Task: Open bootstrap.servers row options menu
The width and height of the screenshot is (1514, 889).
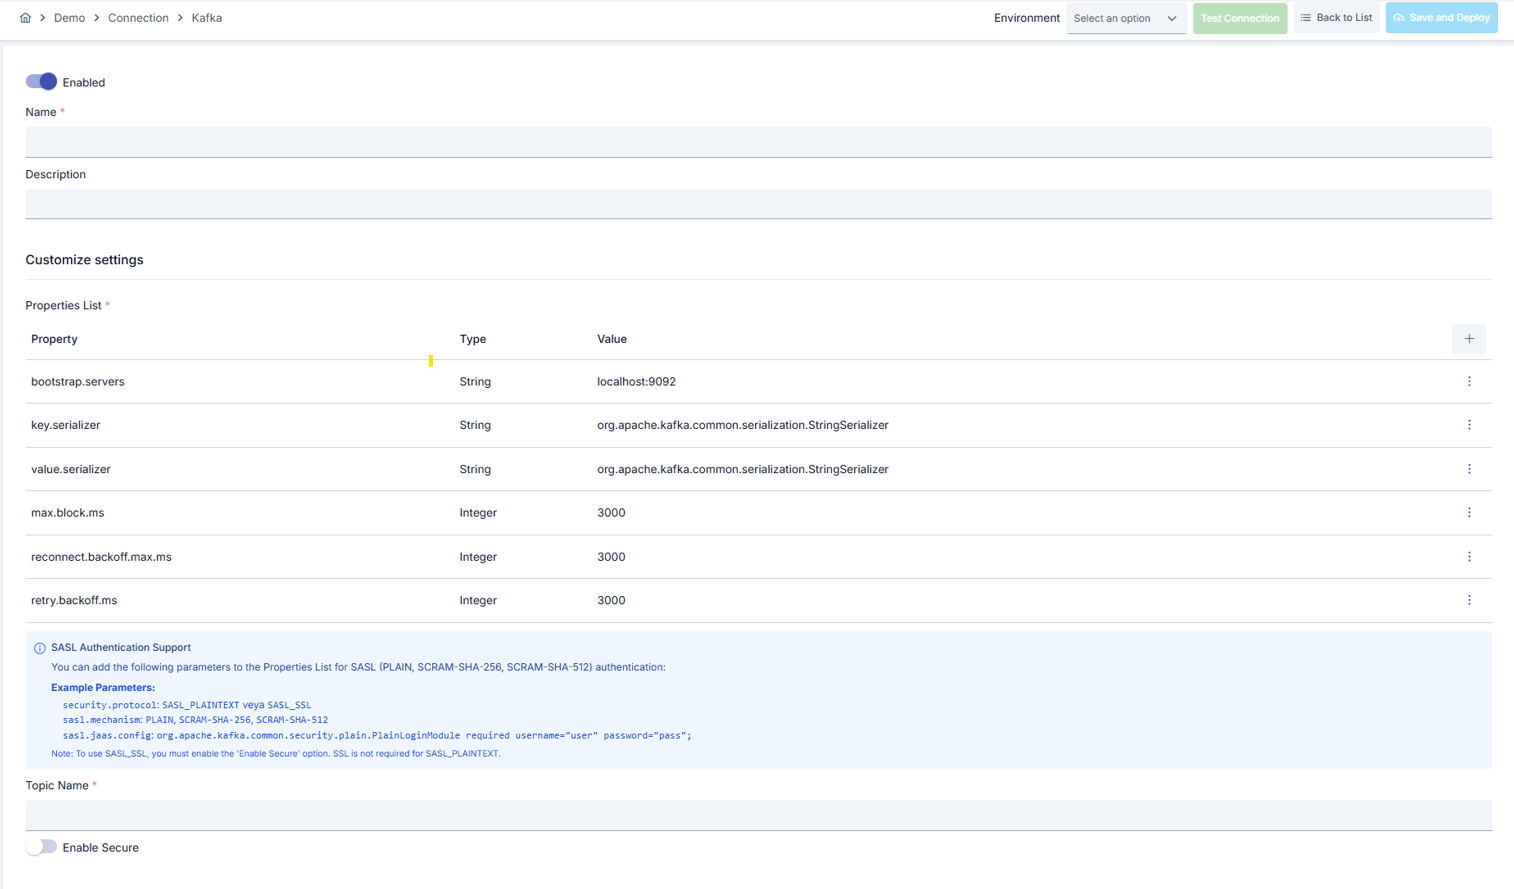Action: coord(1469,382)
